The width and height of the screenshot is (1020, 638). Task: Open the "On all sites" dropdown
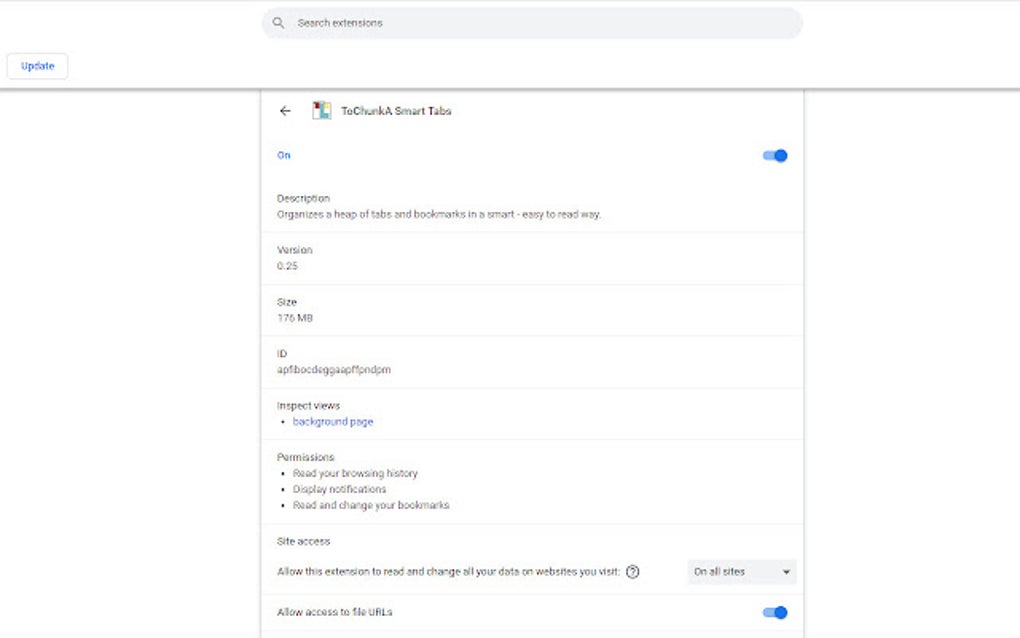point(742,572)
